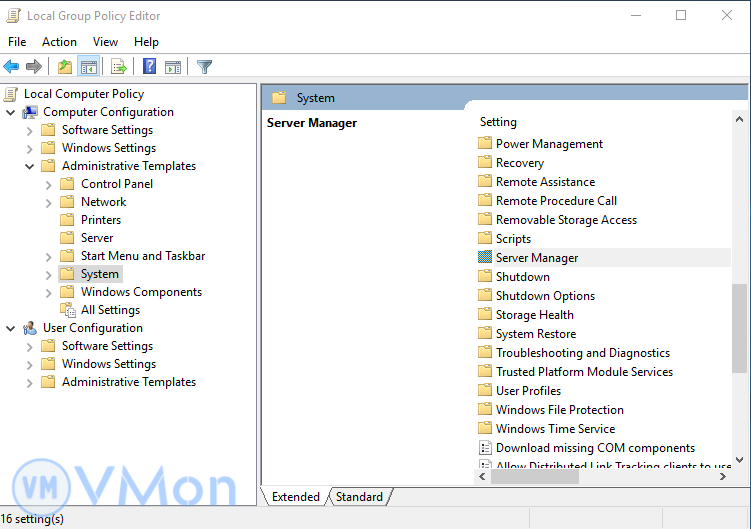Expand the Windows Components tree node
Viewport: 751px width, 529px height.
49,292
